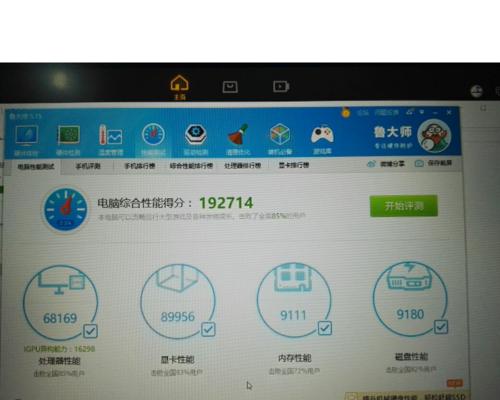Viewport: 500px width, 400px height.
Task: Switch to the 手机排行榜 tab
Action: pos(140,166)
